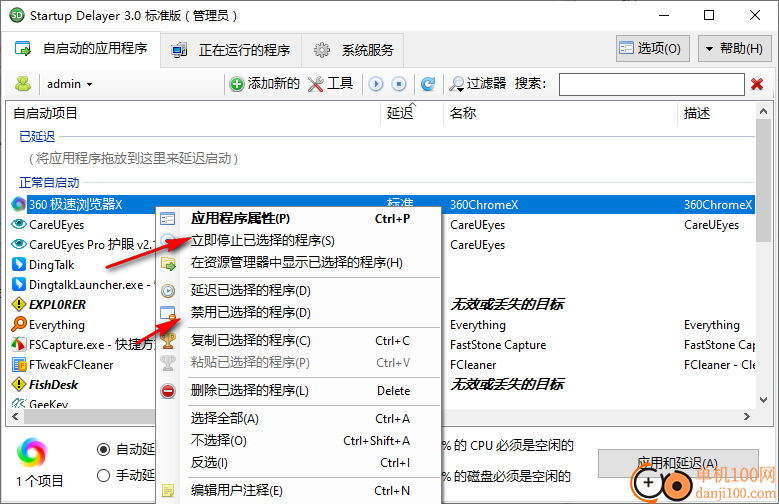Click the Everything search icon
Screen dimensions: 779x504
coord(19,324)
